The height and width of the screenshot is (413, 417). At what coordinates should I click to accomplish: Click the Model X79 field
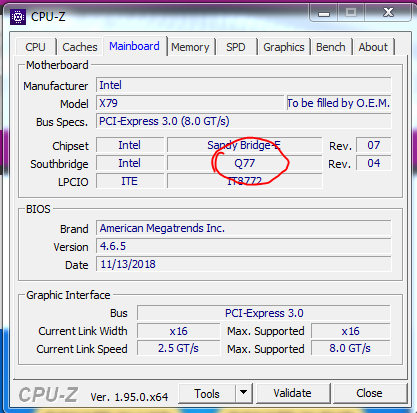tap(190, 103)
